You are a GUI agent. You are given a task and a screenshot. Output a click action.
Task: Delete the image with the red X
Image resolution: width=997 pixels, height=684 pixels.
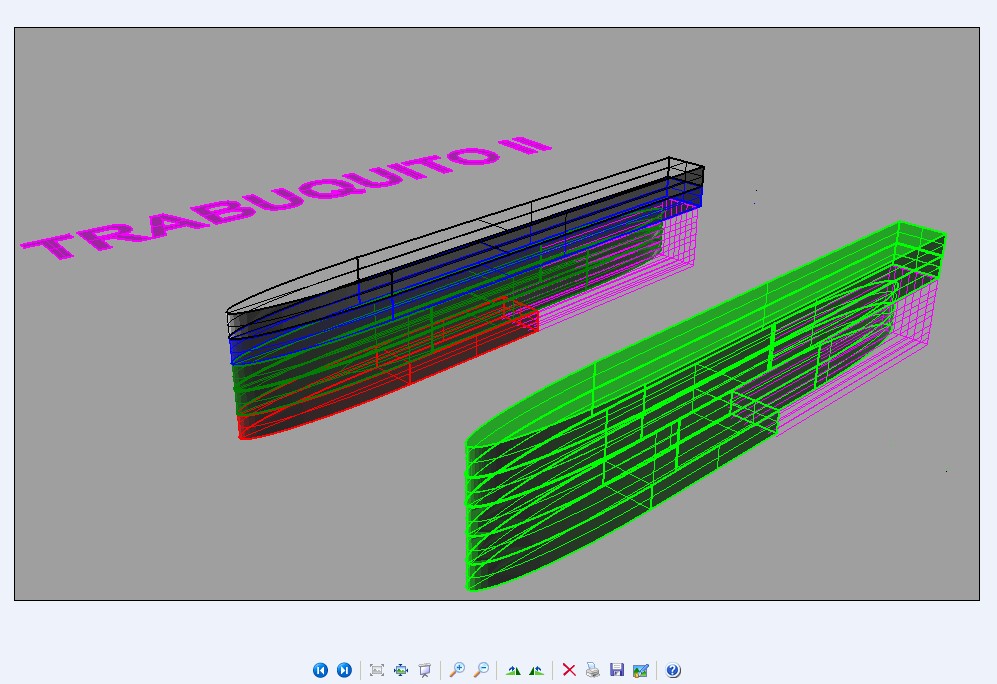click(x=569, y=670)
